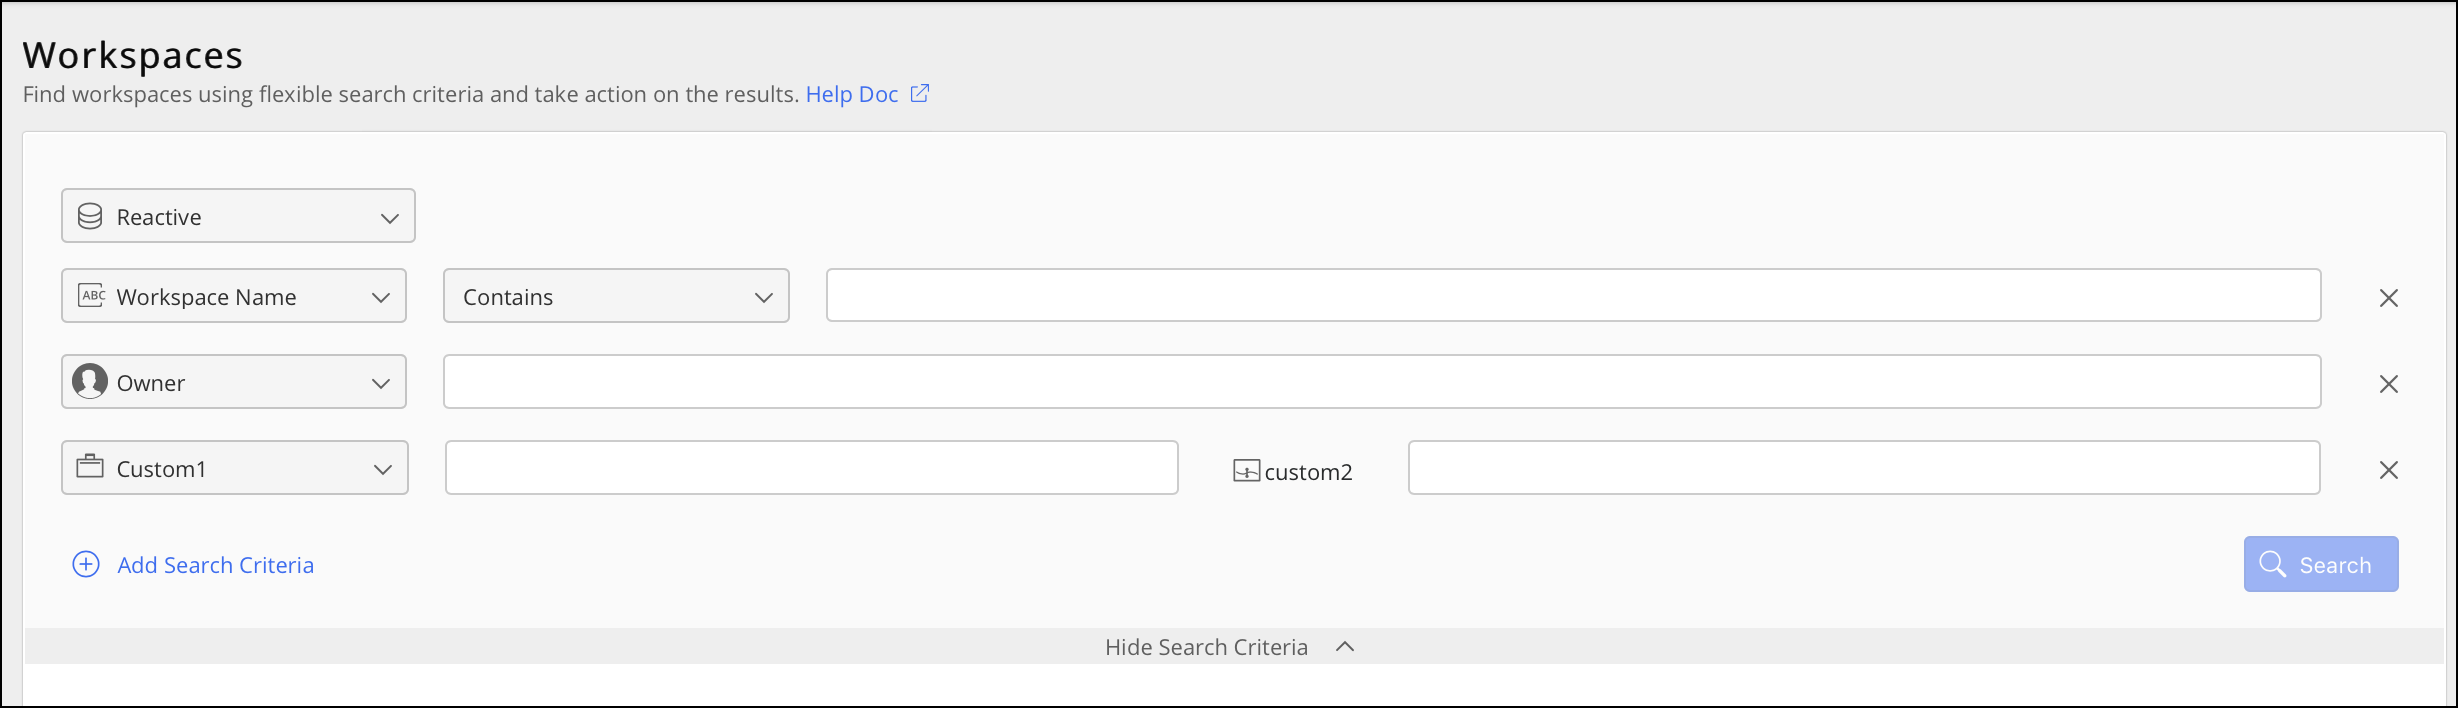Expand the Contains operator dropdown
Image resolution: width=2458 pixels, height=708 pixels.
coord(763,298)
